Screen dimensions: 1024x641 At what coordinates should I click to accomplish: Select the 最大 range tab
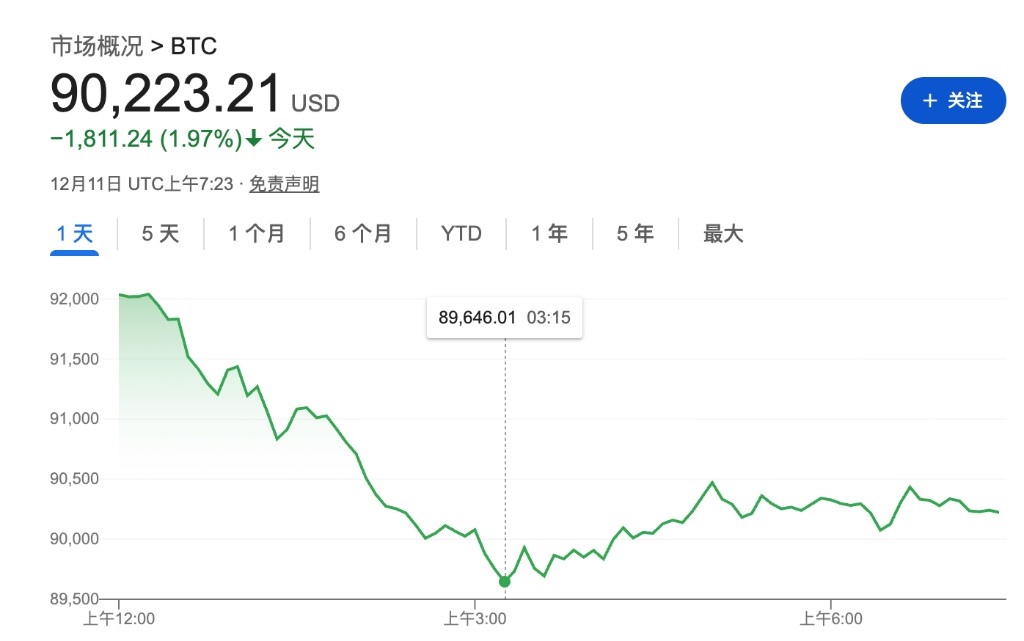tap(723, 234)
